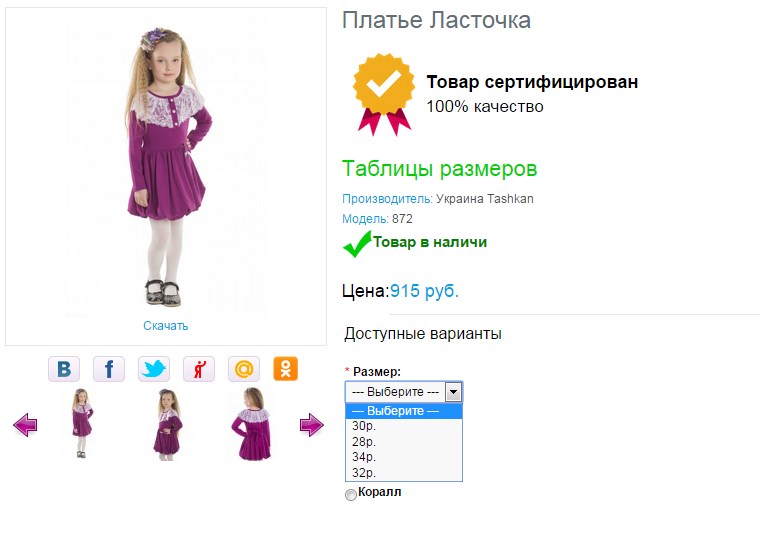Open main product photo of girl
760x549 pixels.
tap(167, 167)
